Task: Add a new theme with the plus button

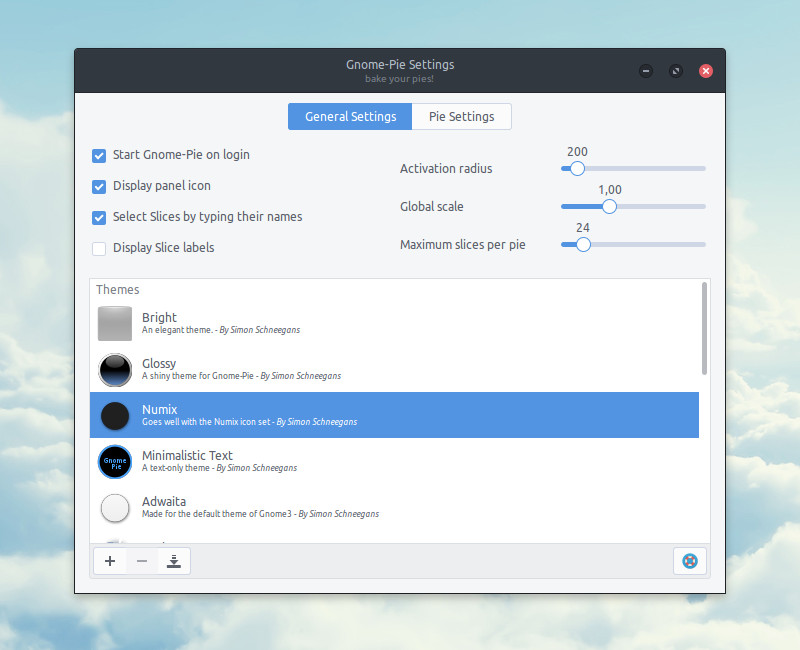Action: (x=110, y=561)
